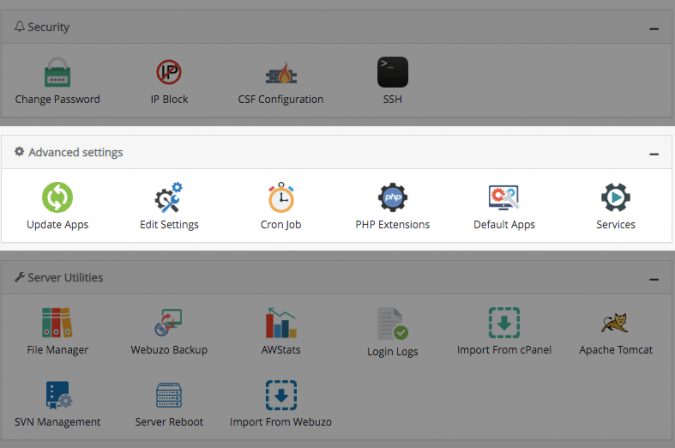Open the Change Password icon
Viewport: 675px width, 448px height.
[x=57, y=73]
